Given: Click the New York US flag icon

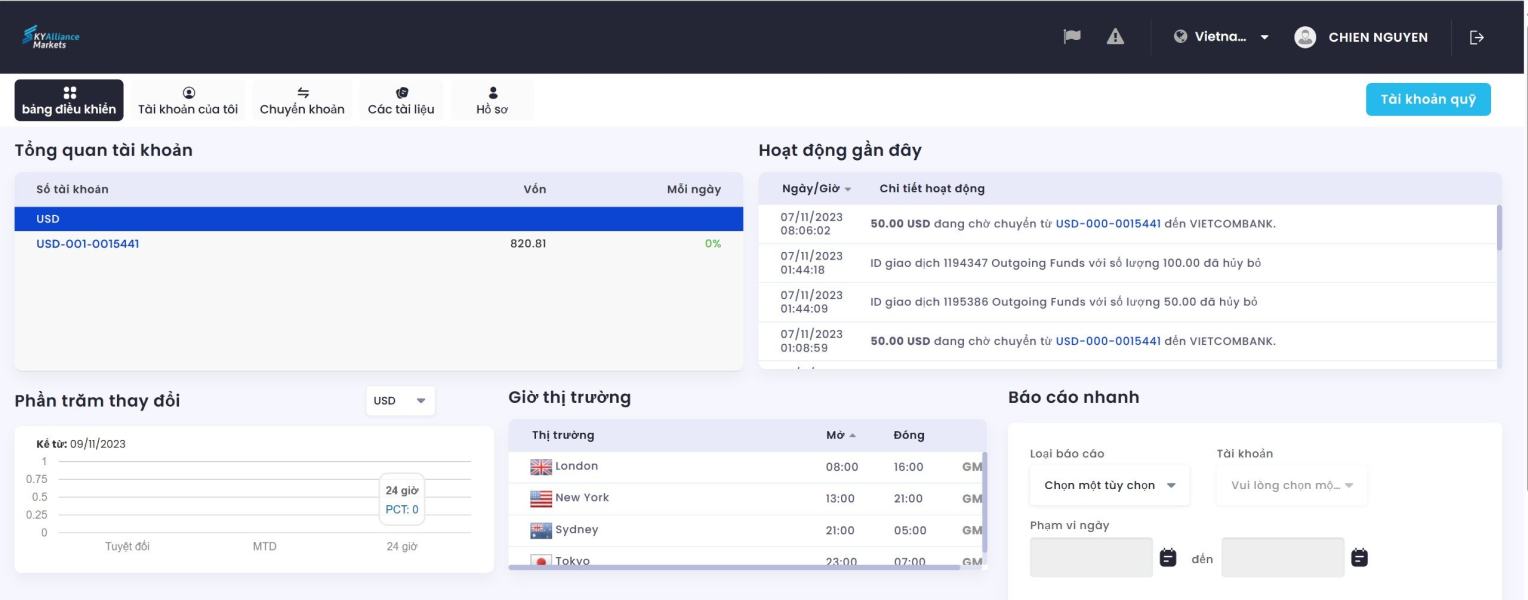Looking at the screenshot, I should [x=541, y=499].
